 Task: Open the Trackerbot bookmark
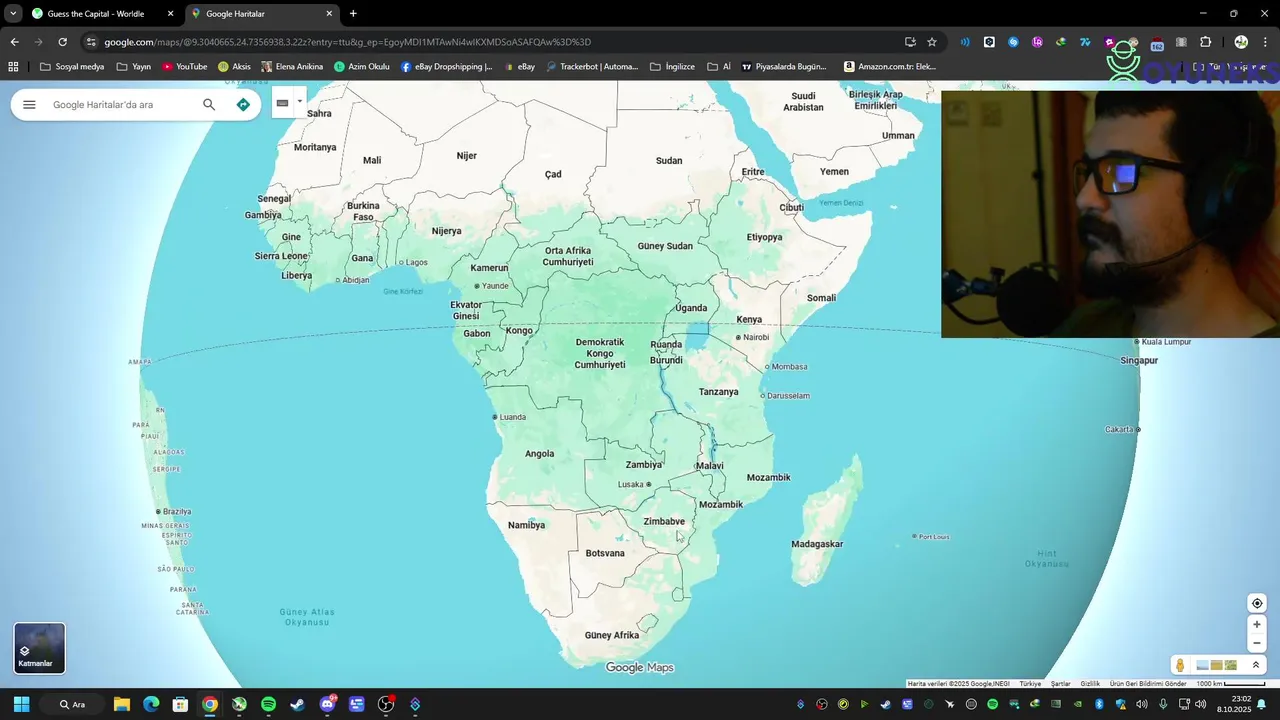pyautogui.click(x=592, y=67)
